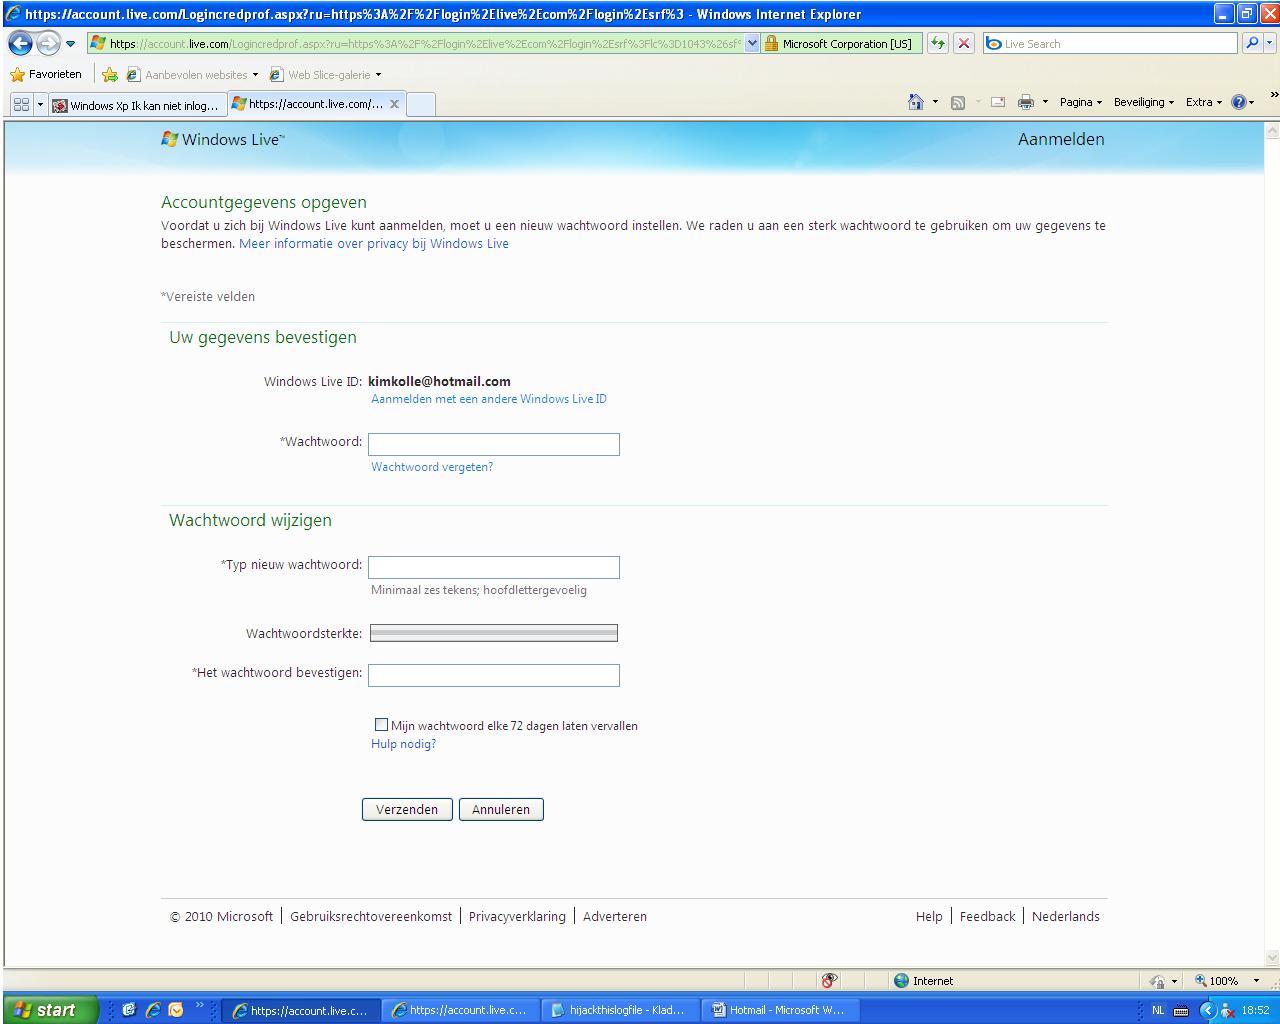
Task: Open 'Meer informatie over privacy bij Windows Live'
Action: [374, 244]
